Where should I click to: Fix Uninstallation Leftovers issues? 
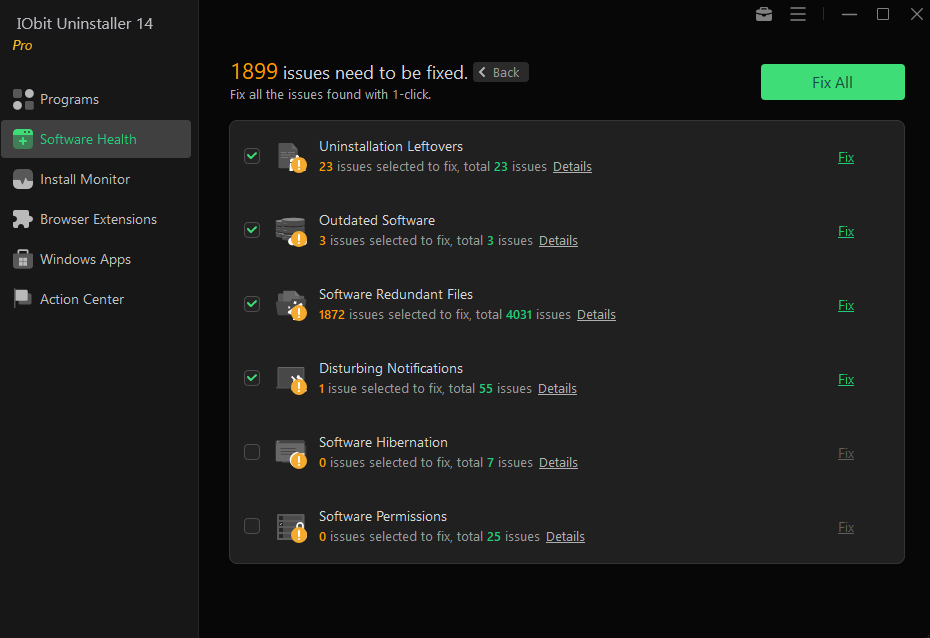pyautogui.click(x=846, y=157)
